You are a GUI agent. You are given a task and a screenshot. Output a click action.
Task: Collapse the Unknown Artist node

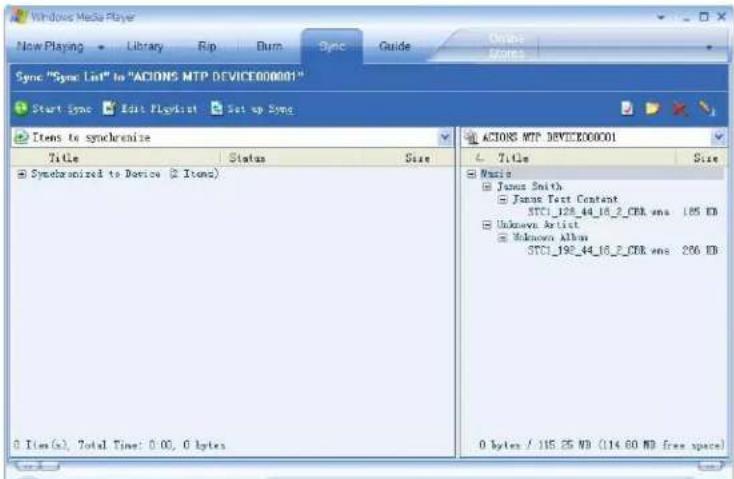coord(487,225)
